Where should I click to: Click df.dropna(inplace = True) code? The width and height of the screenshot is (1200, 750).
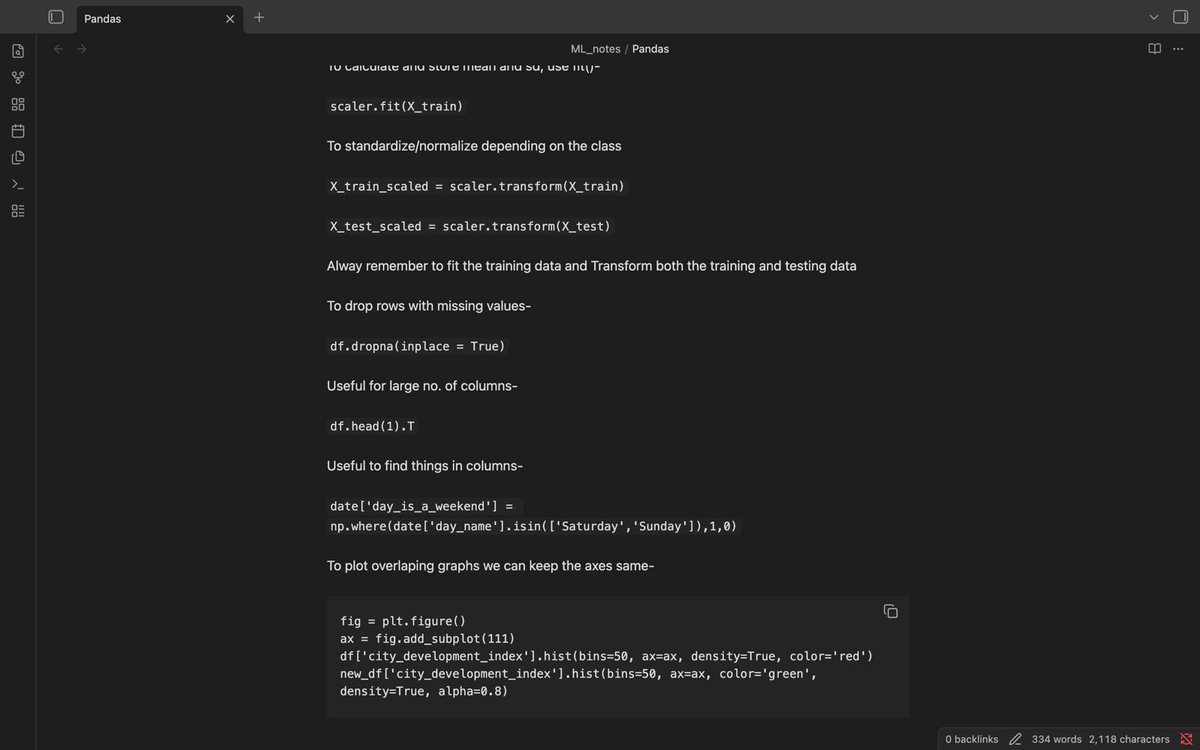(418, 346)
